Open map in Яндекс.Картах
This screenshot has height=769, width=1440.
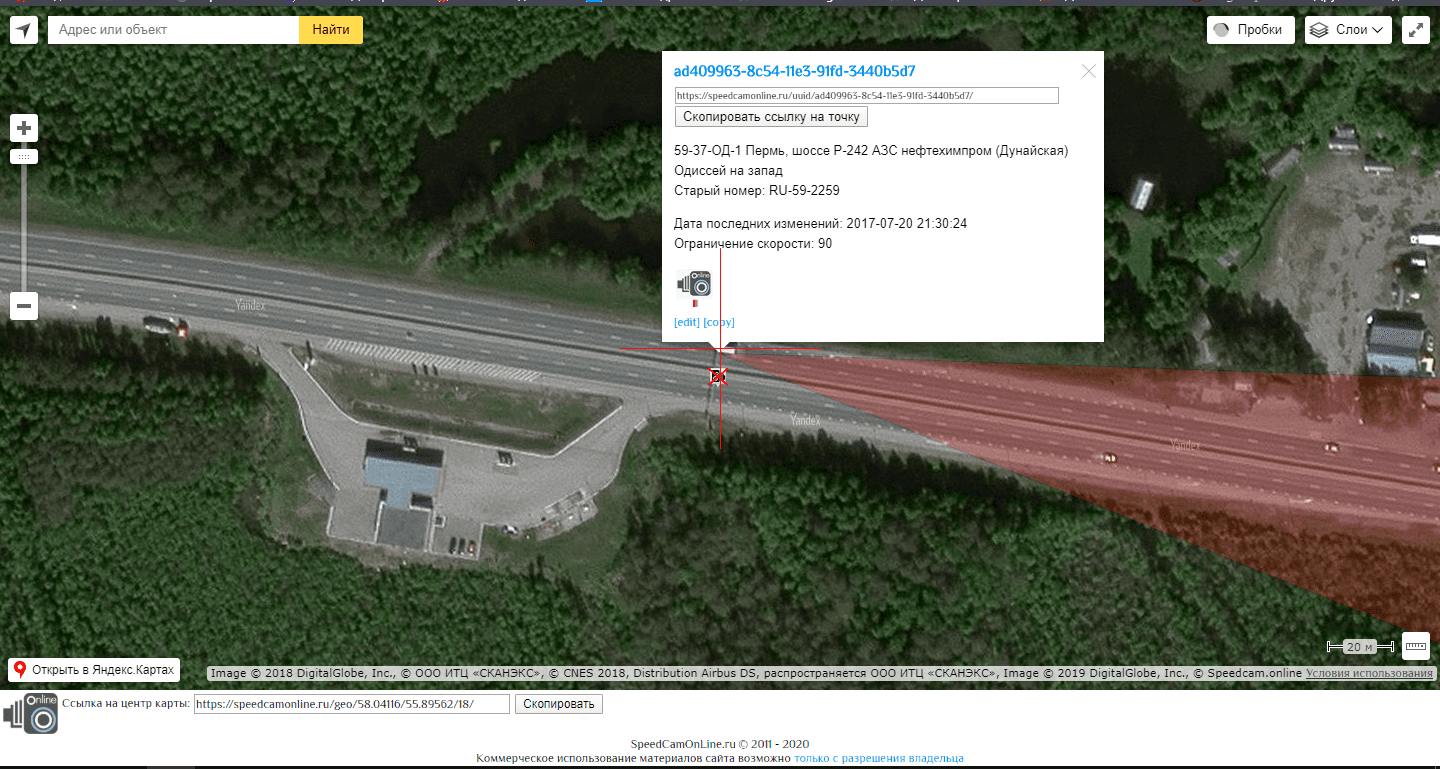point(94,669)
